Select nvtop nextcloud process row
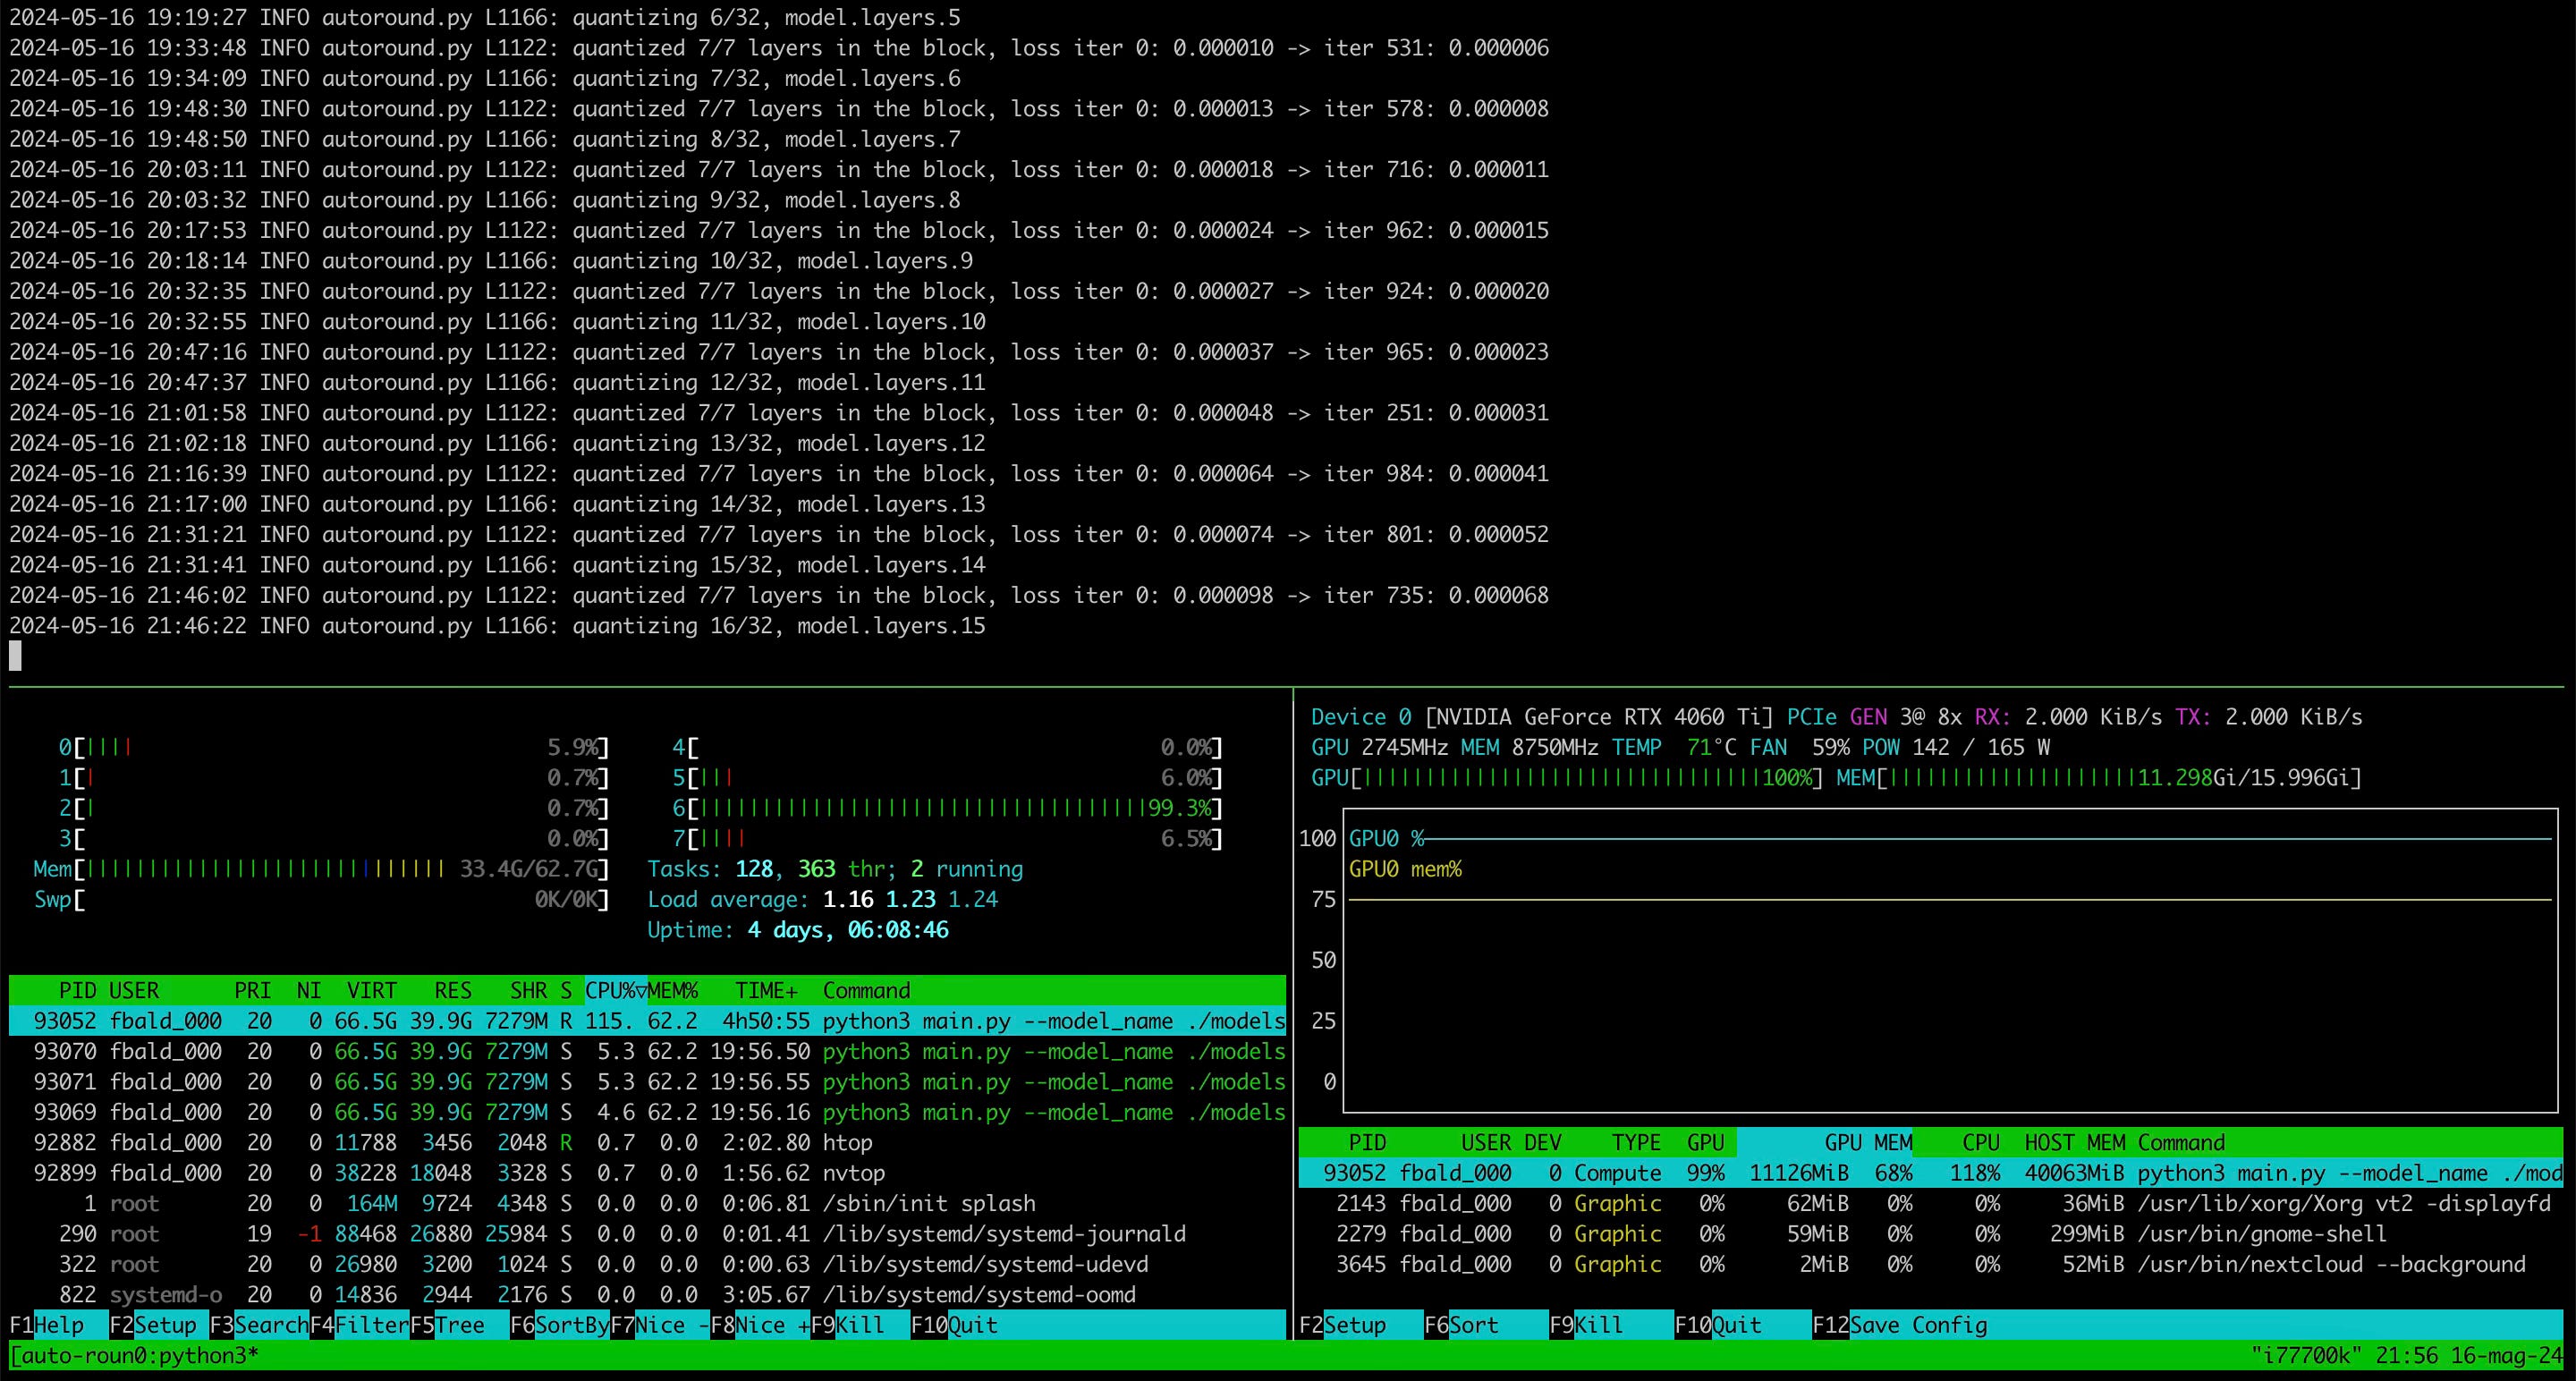The height and width of the screenshot is (1381, 2576). click(x=1930, y=1264)
